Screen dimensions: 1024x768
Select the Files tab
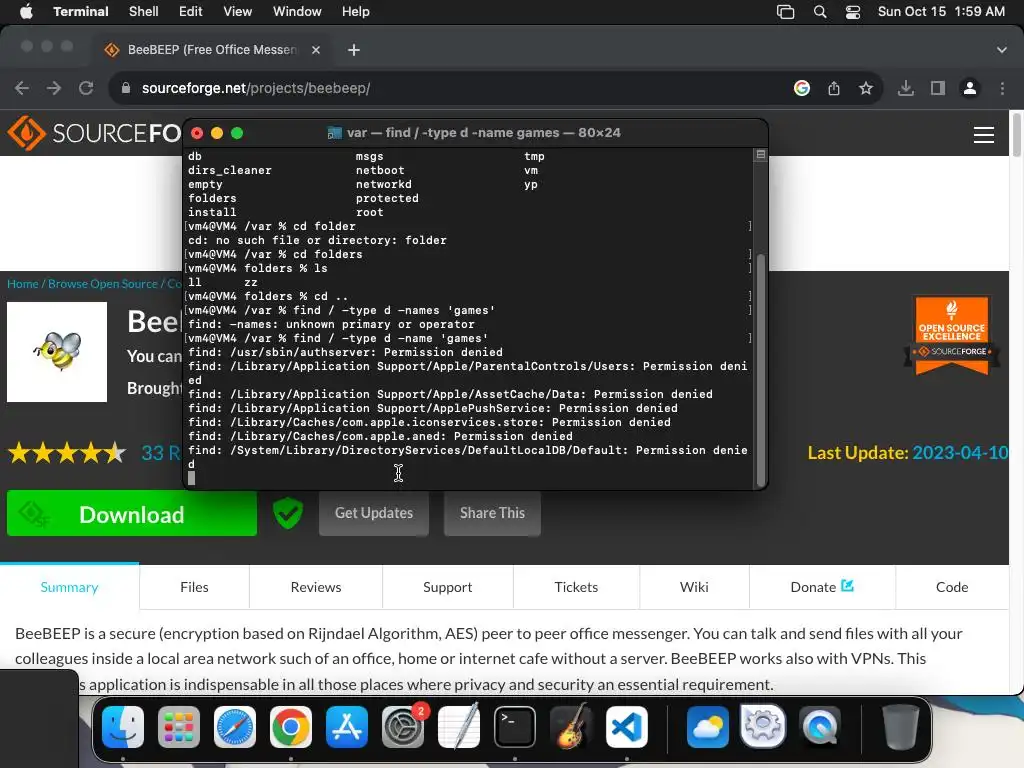(194, 587)
